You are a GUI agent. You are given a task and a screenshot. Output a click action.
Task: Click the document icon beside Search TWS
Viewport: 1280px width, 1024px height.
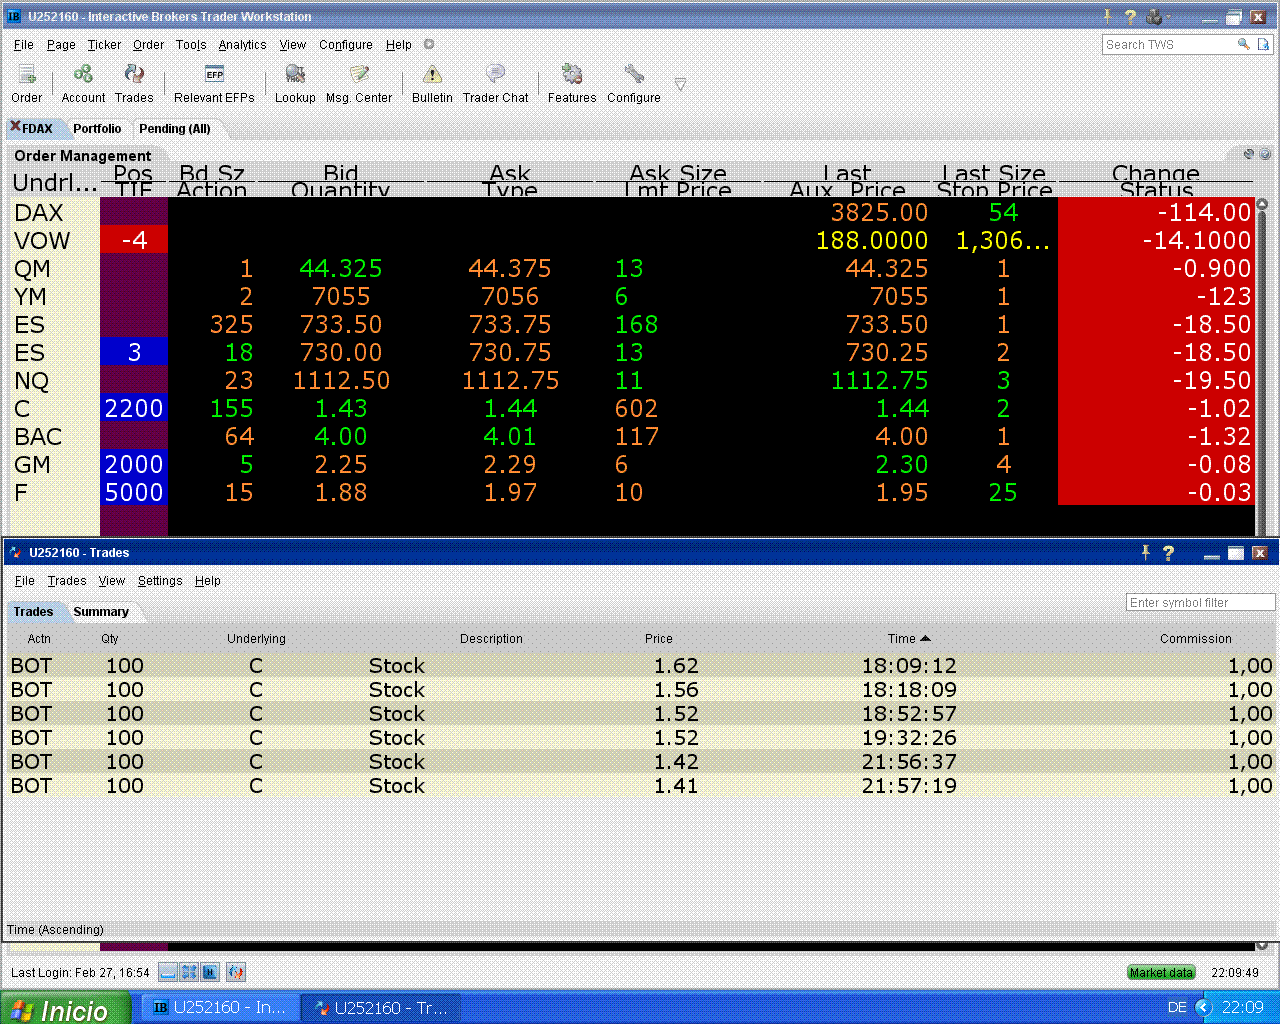pos(1264,44)
